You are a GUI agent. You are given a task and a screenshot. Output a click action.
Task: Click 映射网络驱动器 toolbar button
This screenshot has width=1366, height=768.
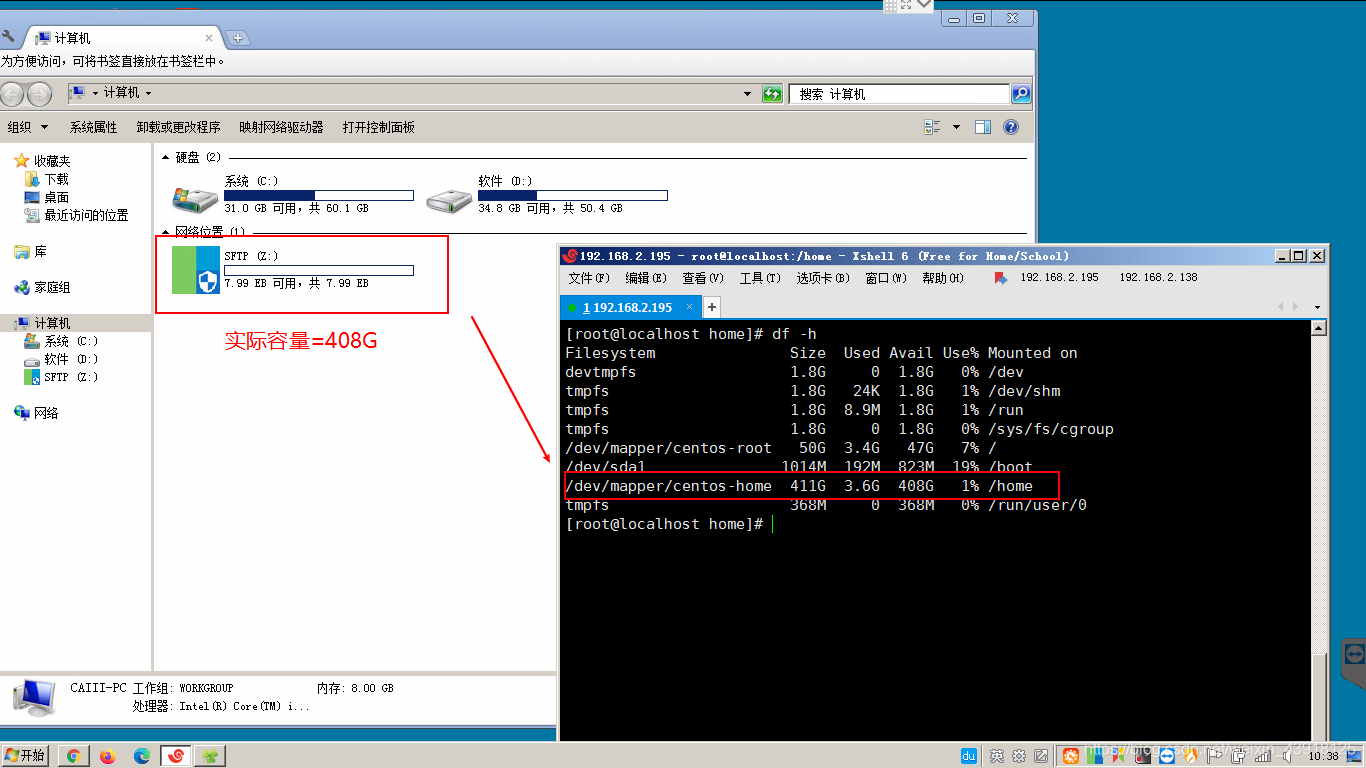pyautogui.click(x=281, y=127)
